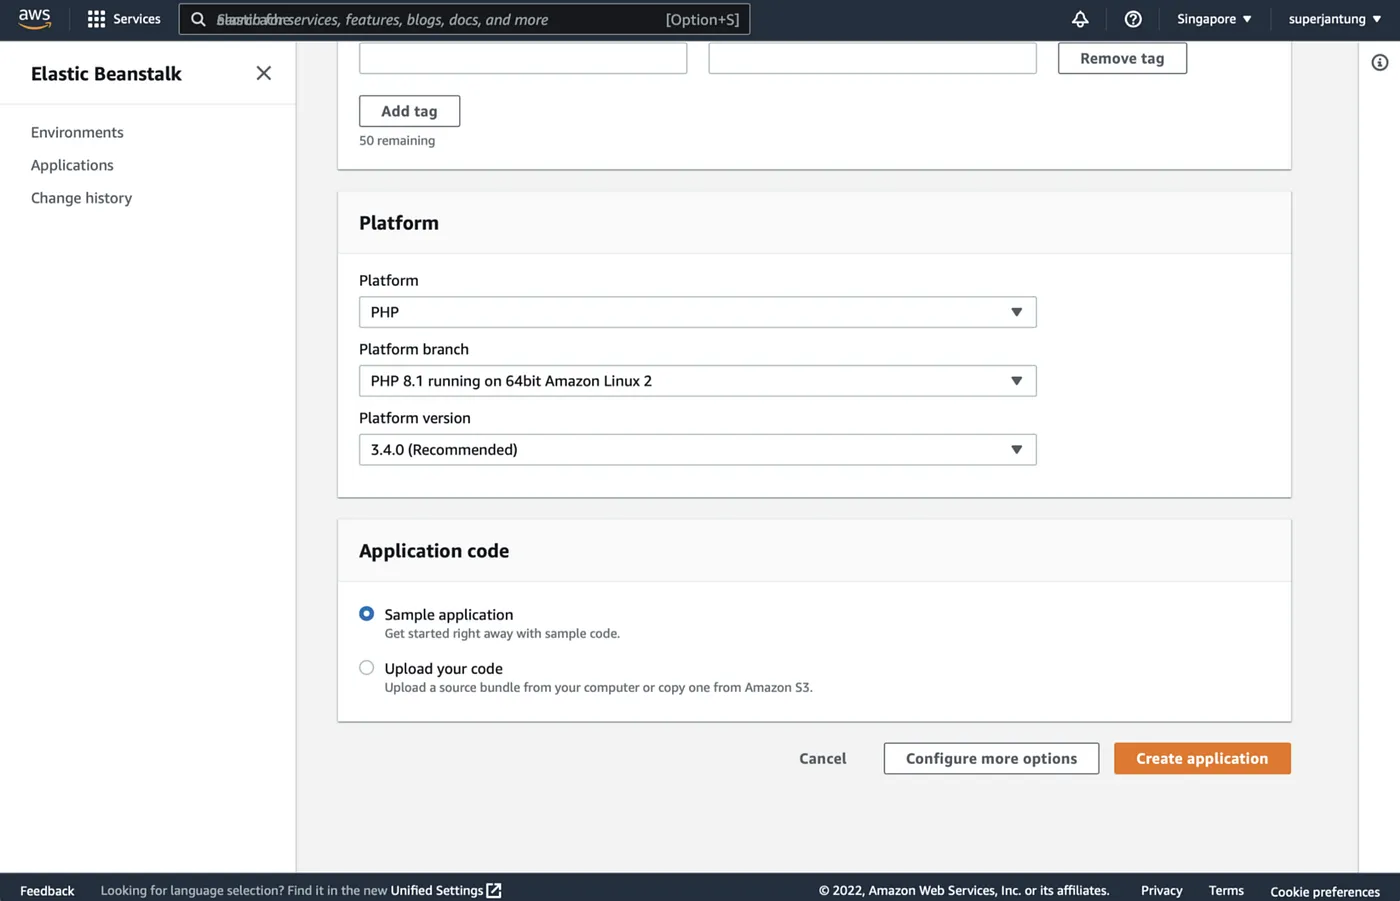Click the 'Platform branch' field label
The width and height of the screenshot is (1400, 901).
click(x=414, y=349)
